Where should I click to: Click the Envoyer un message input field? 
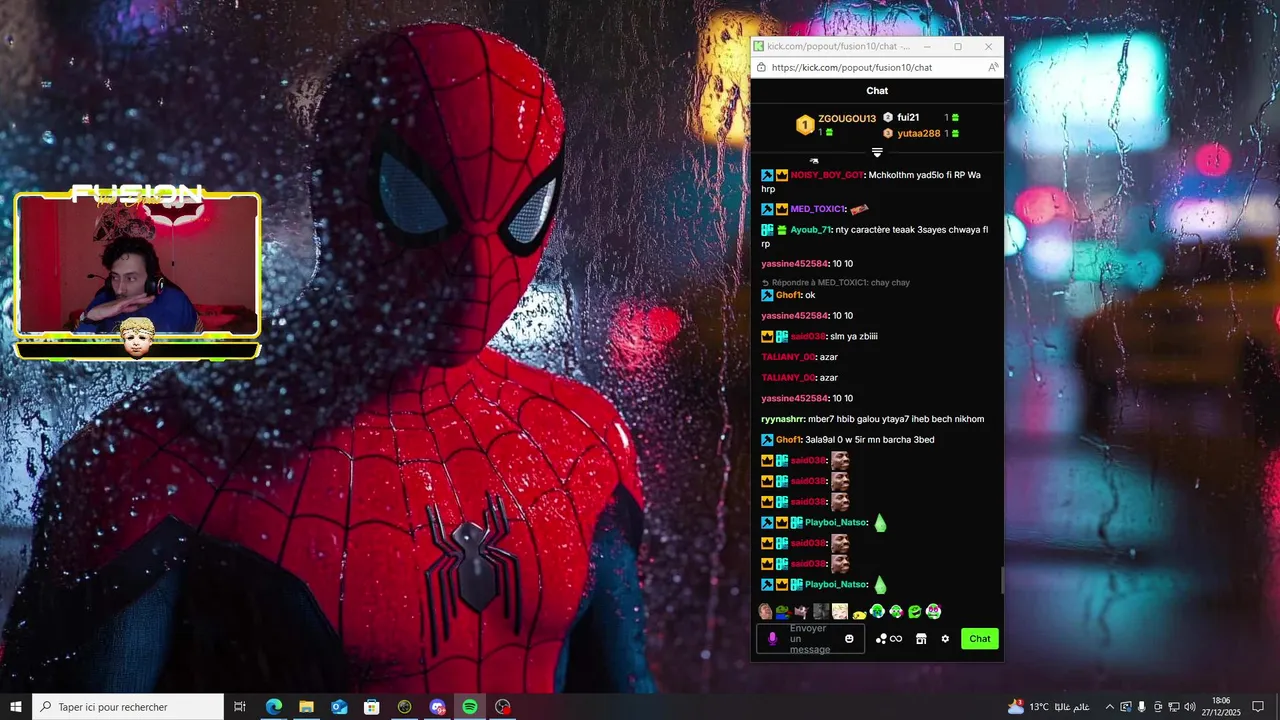tap(810, 639)
